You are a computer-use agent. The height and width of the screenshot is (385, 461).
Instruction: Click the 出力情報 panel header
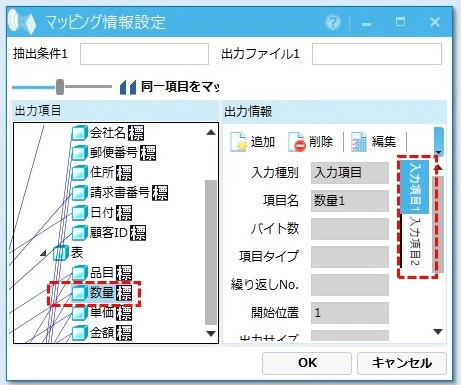(x=335, y=111)
